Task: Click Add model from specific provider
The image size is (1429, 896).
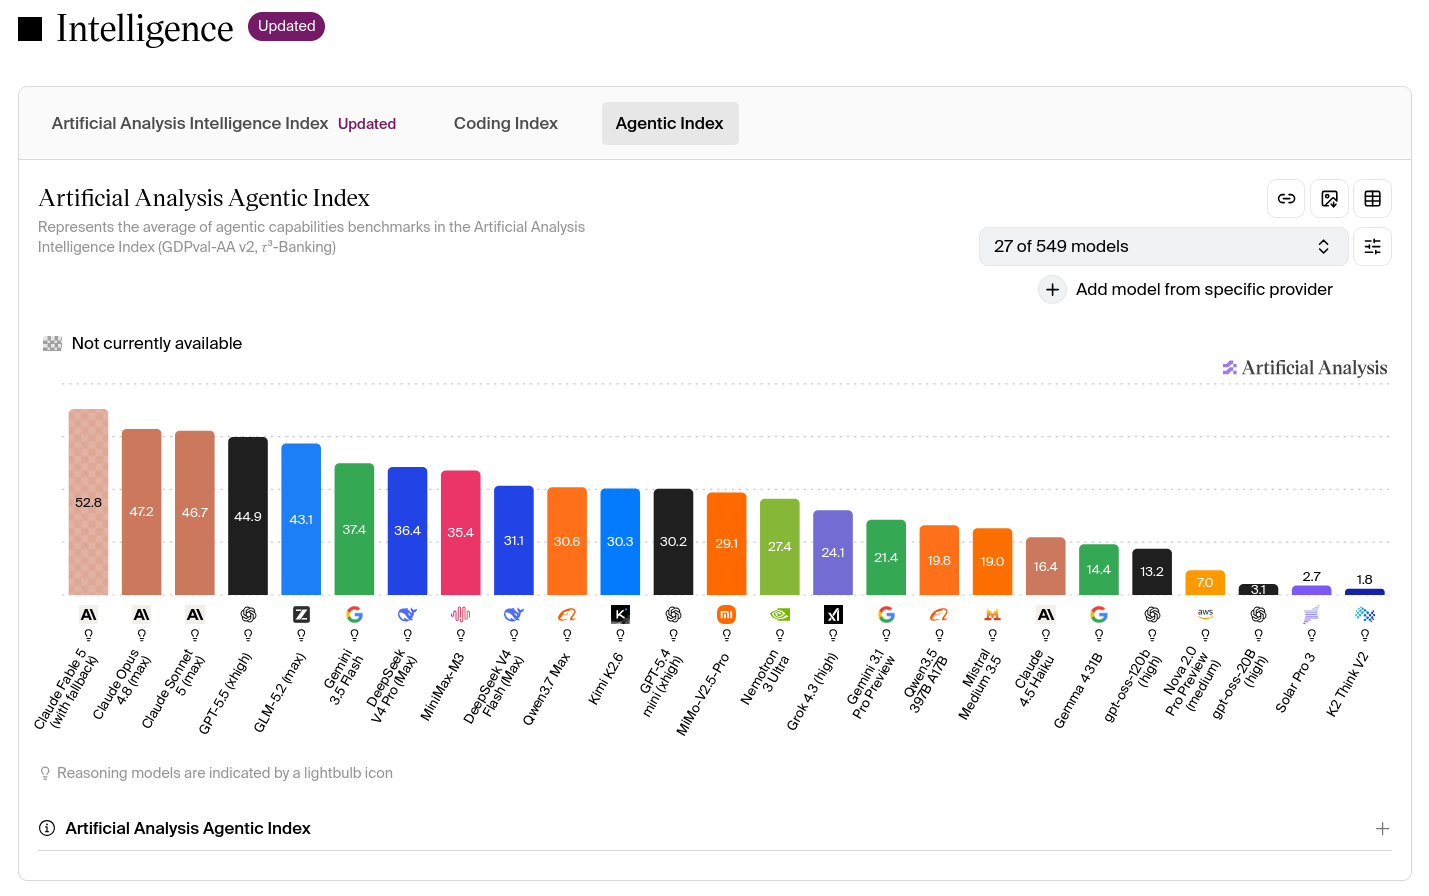Action: 1204,289
